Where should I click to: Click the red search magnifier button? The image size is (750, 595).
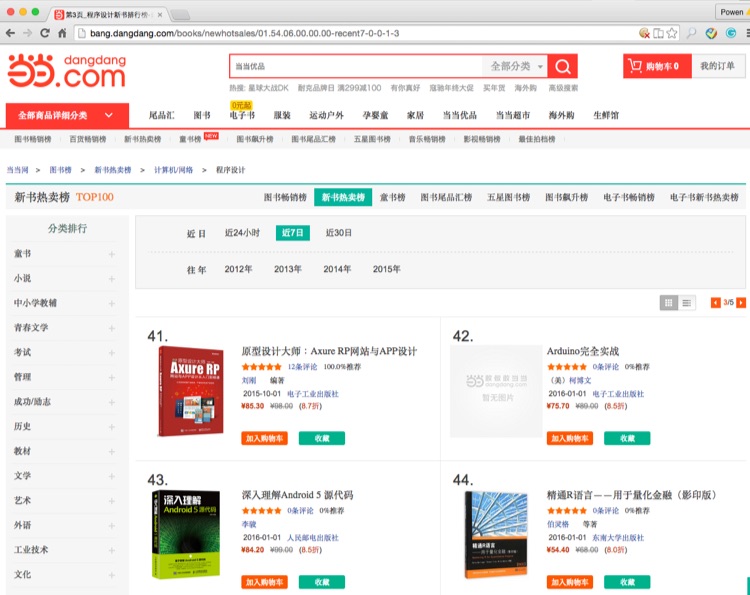click(x=562, y=66)
